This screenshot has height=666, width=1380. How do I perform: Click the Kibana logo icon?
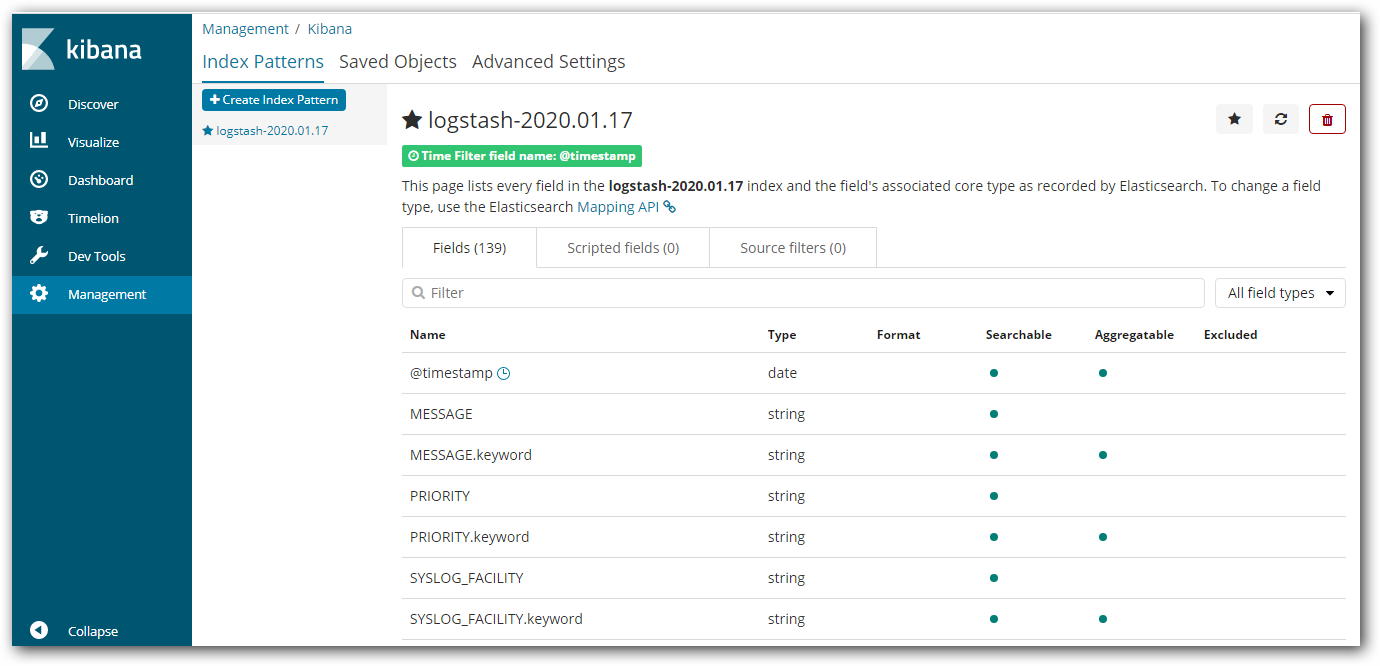pyautogui.click(x=38, y=49)
